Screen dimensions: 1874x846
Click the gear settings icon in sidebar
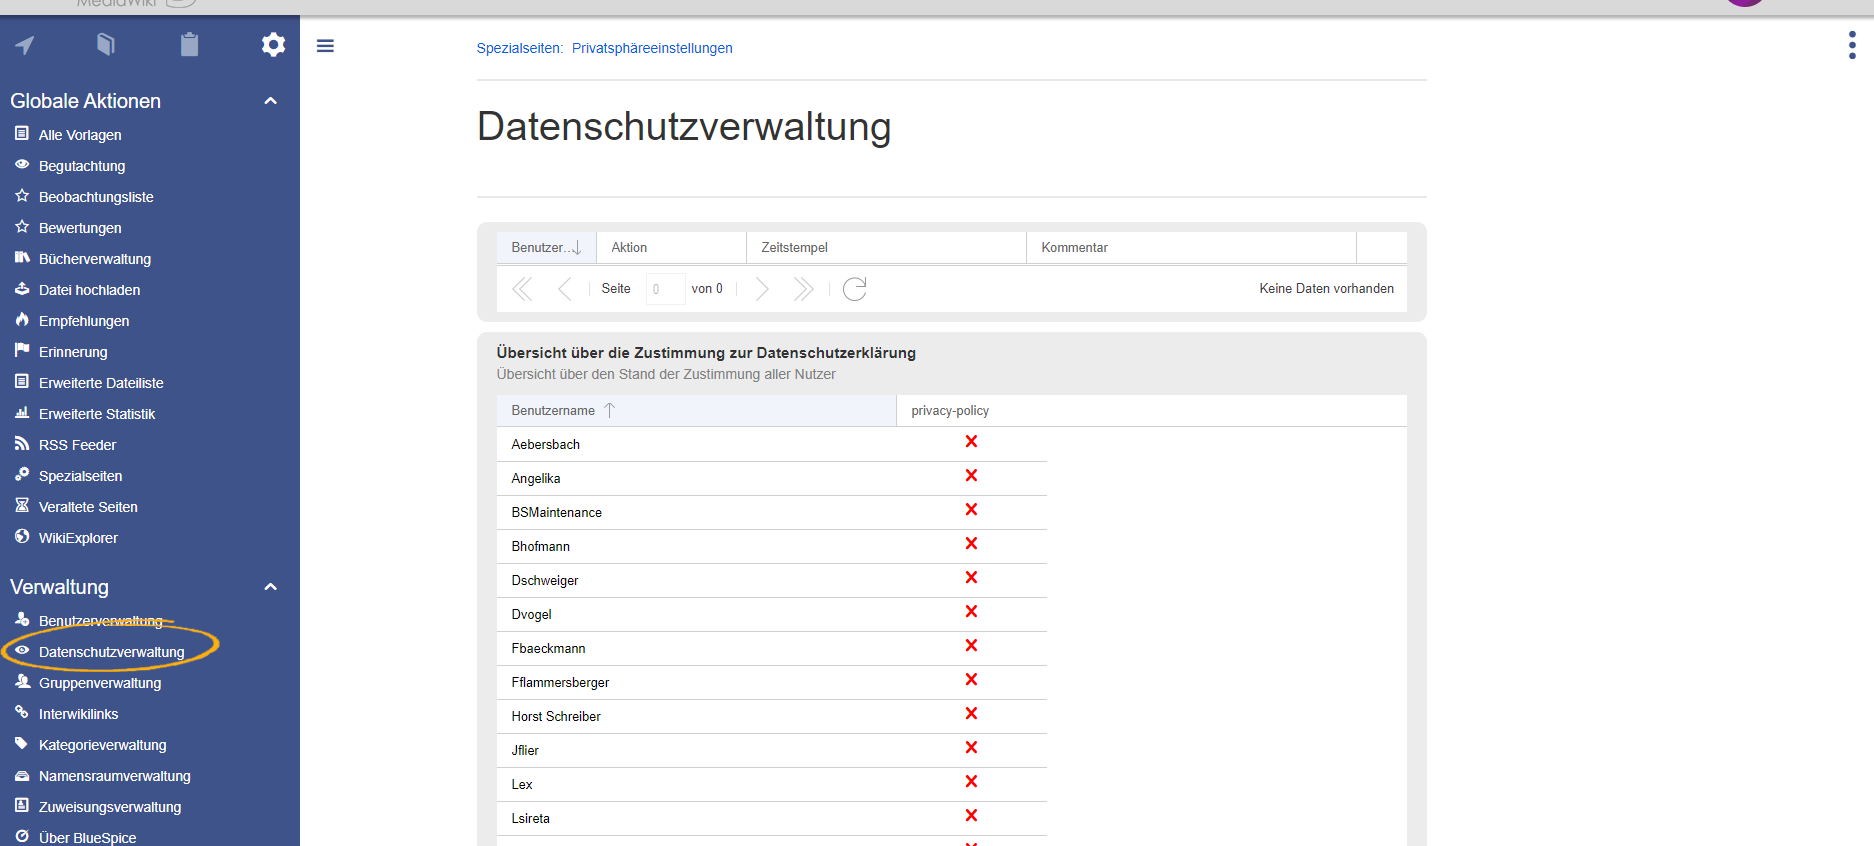[x=273, y=45]
